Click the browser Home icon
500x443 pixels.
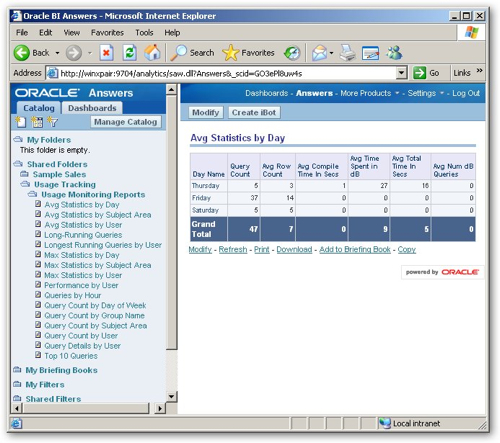point(152,53)
